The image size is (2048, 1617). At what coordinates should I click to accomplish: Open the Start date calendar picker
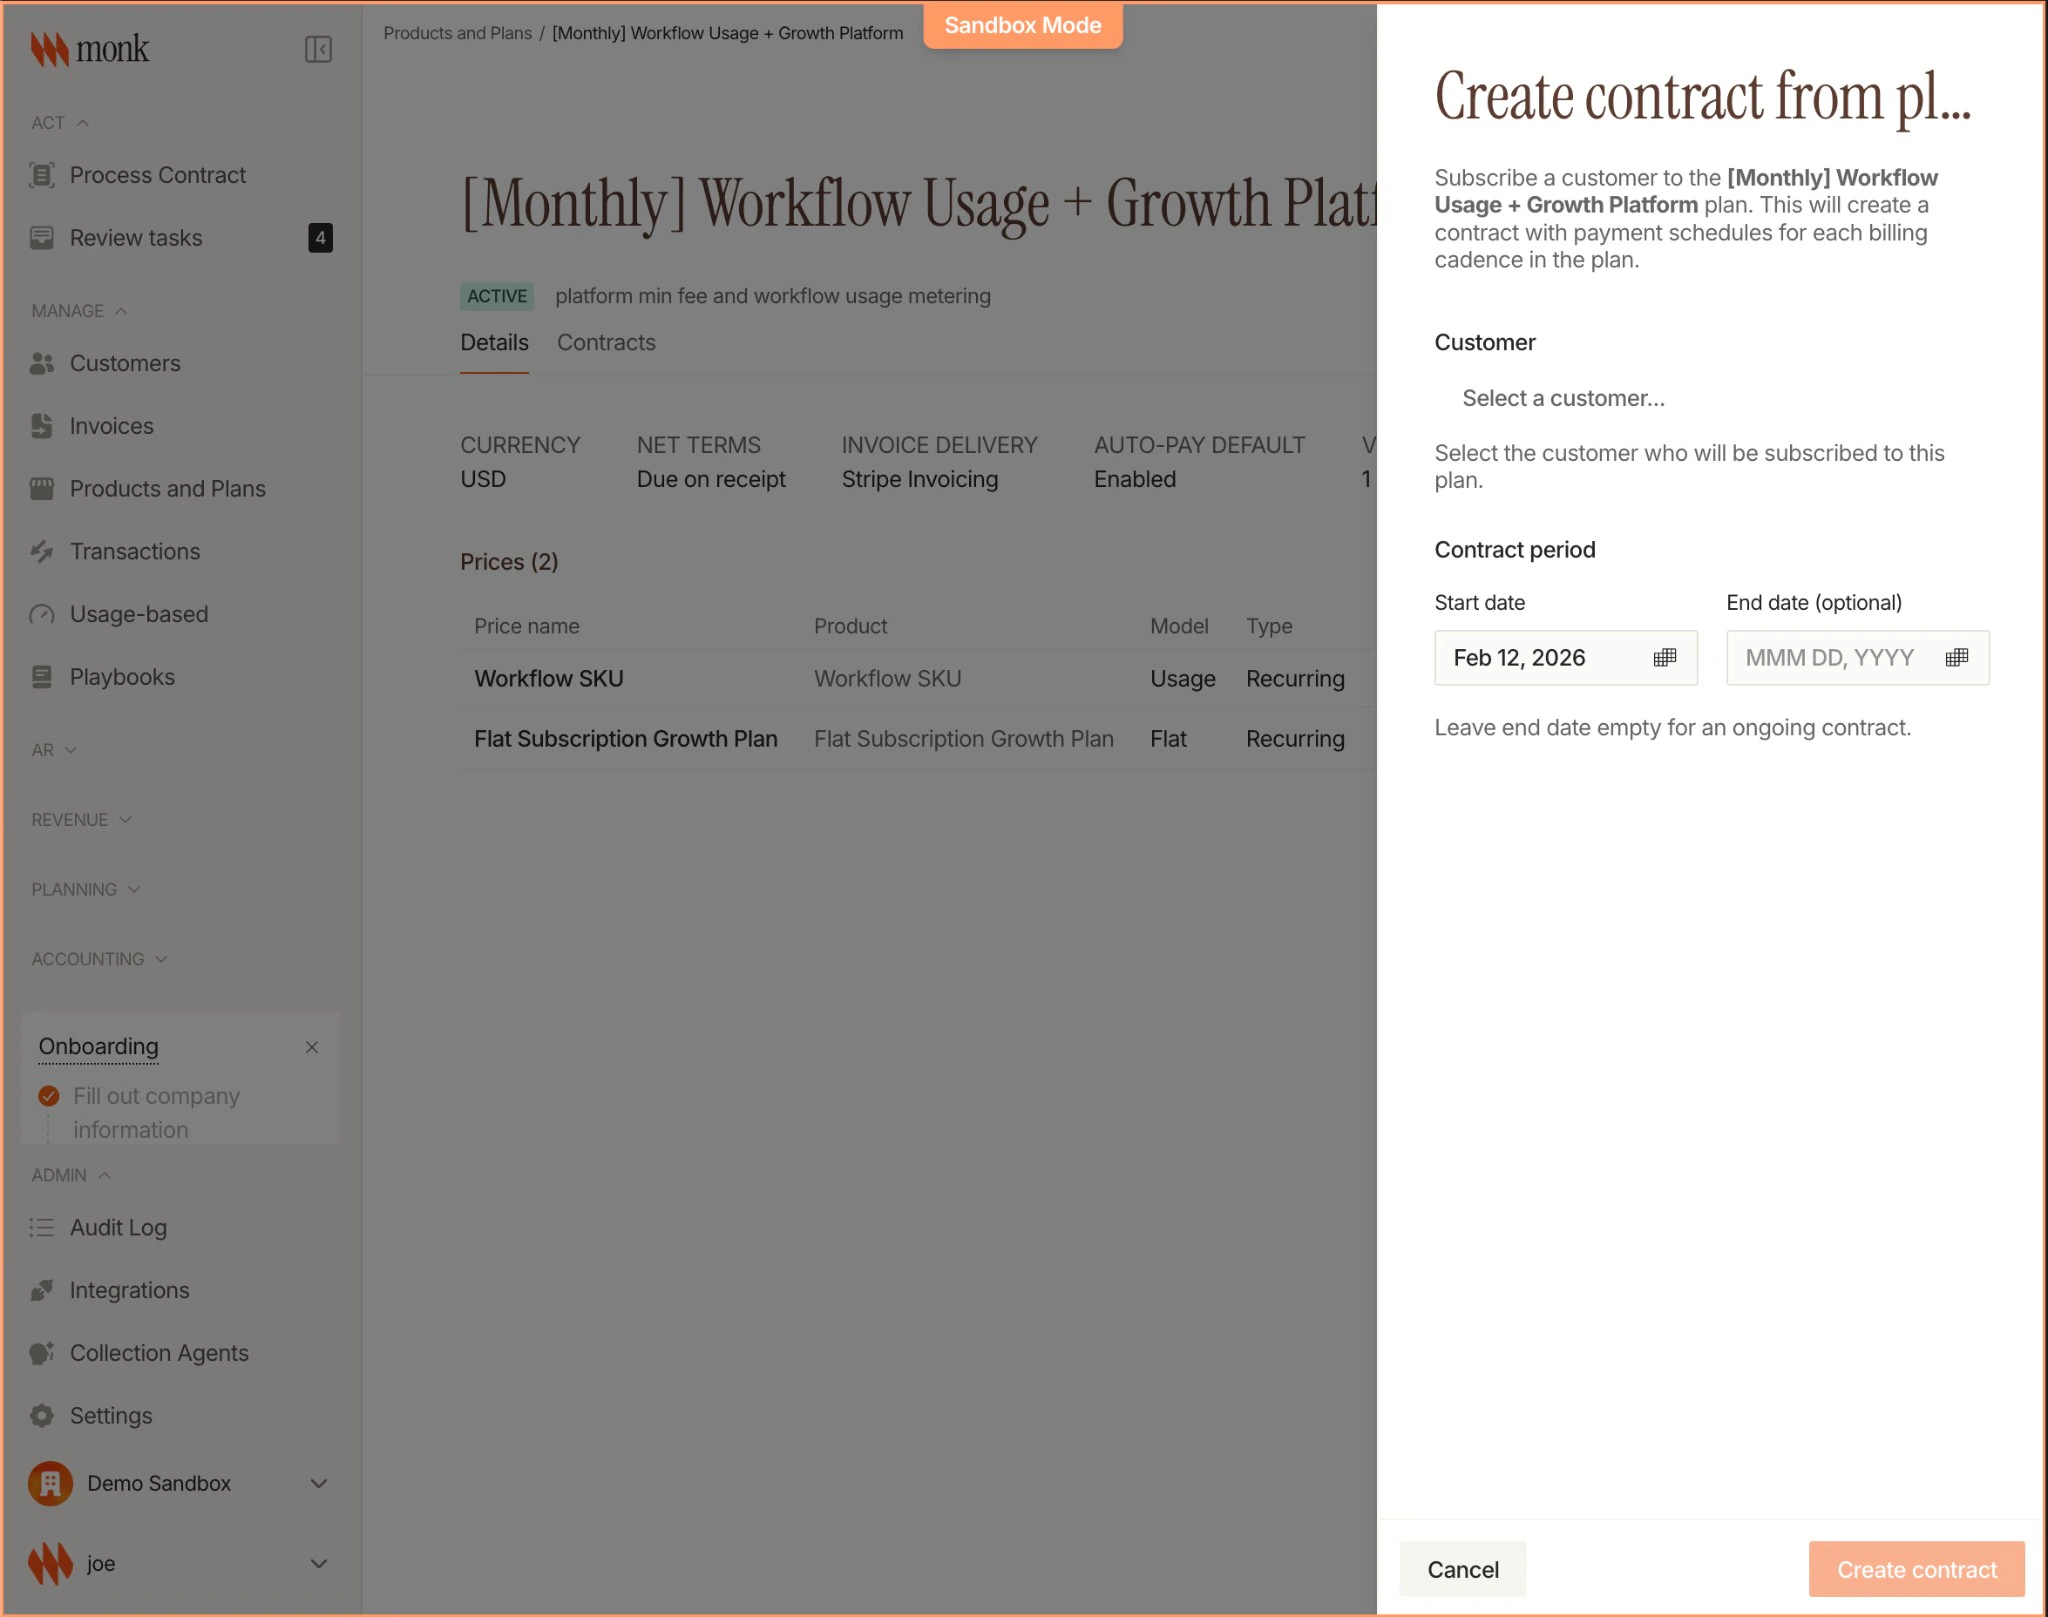click(x=1664, y=657)
